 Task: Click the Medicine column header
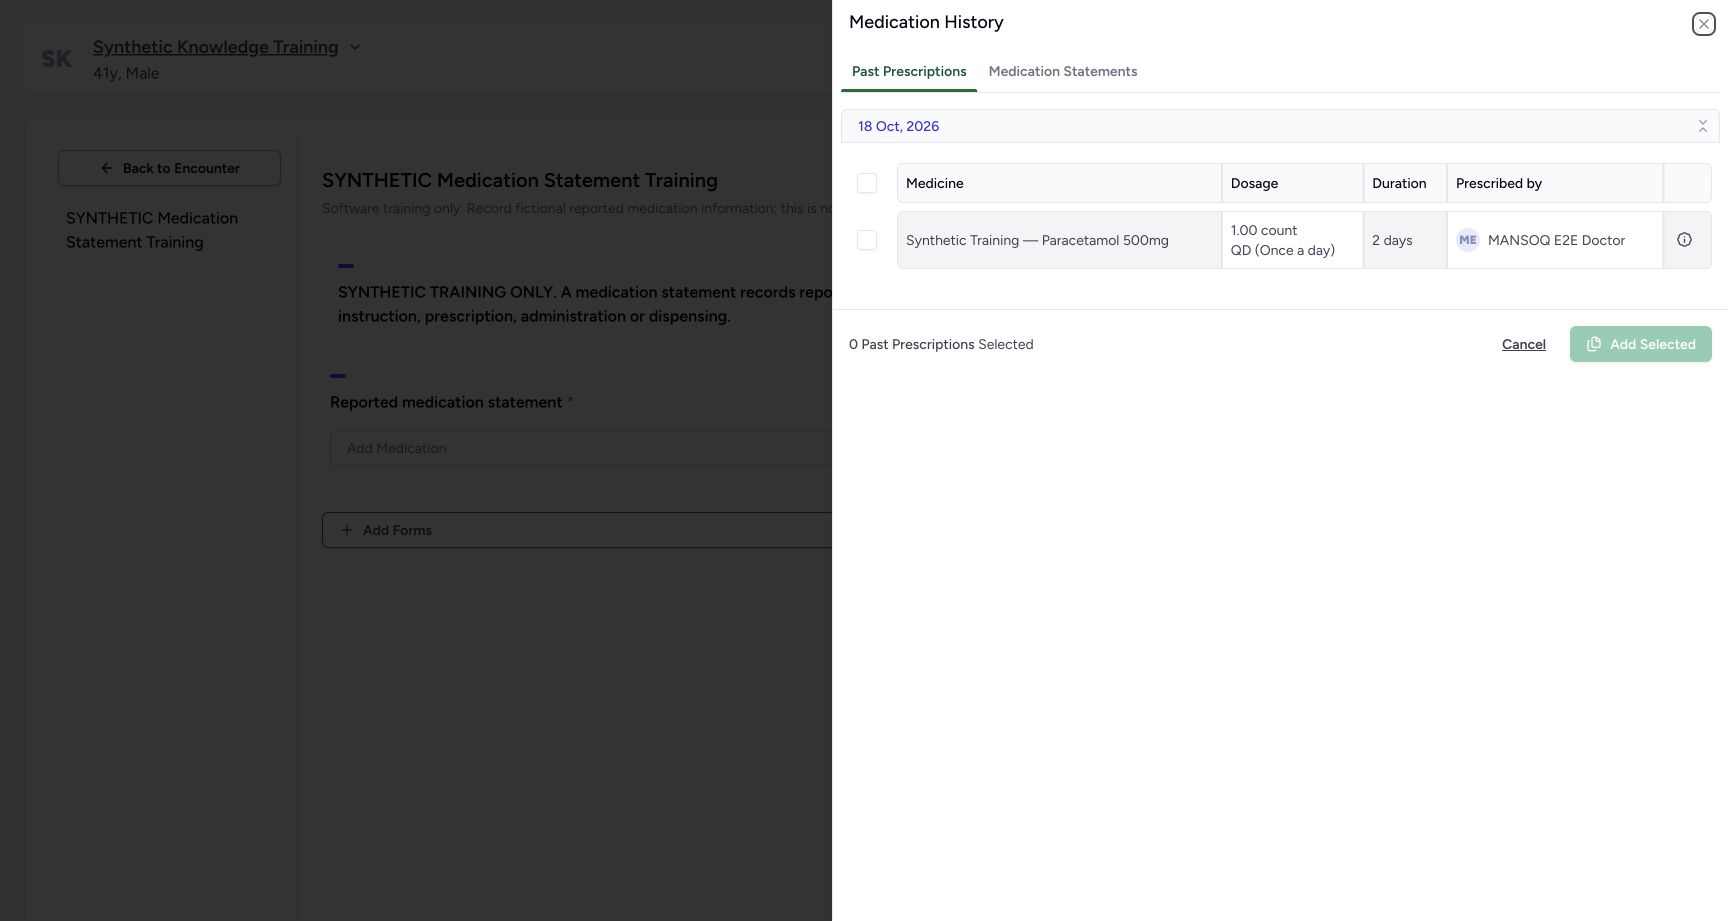click(1059, 183)
